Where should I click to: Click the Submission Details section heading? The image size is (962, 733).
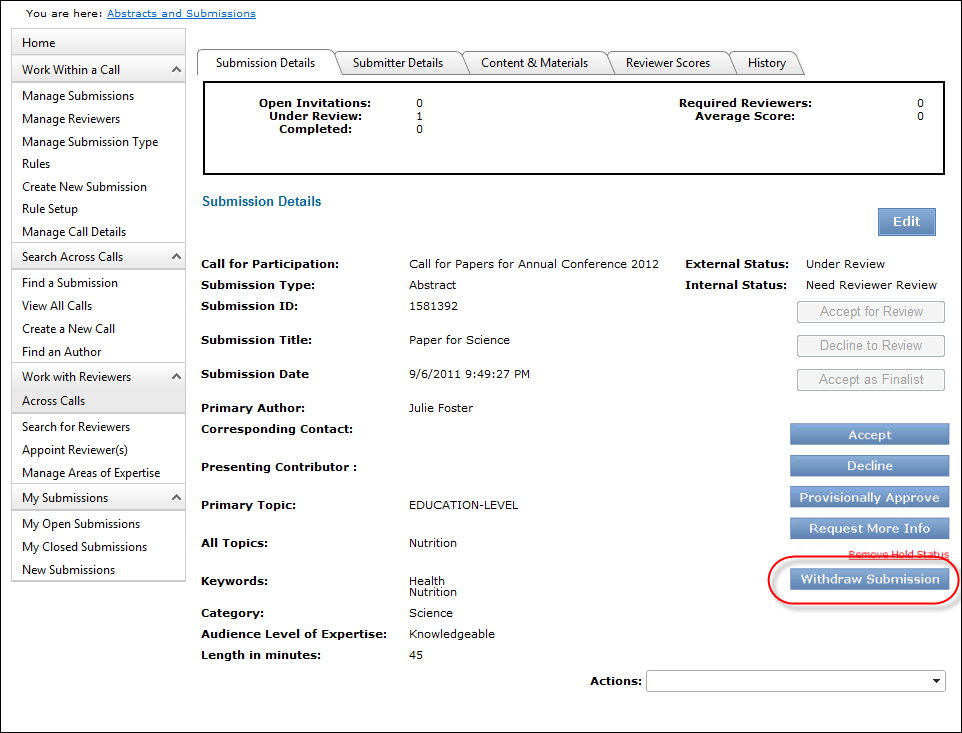tap(261, 201)
